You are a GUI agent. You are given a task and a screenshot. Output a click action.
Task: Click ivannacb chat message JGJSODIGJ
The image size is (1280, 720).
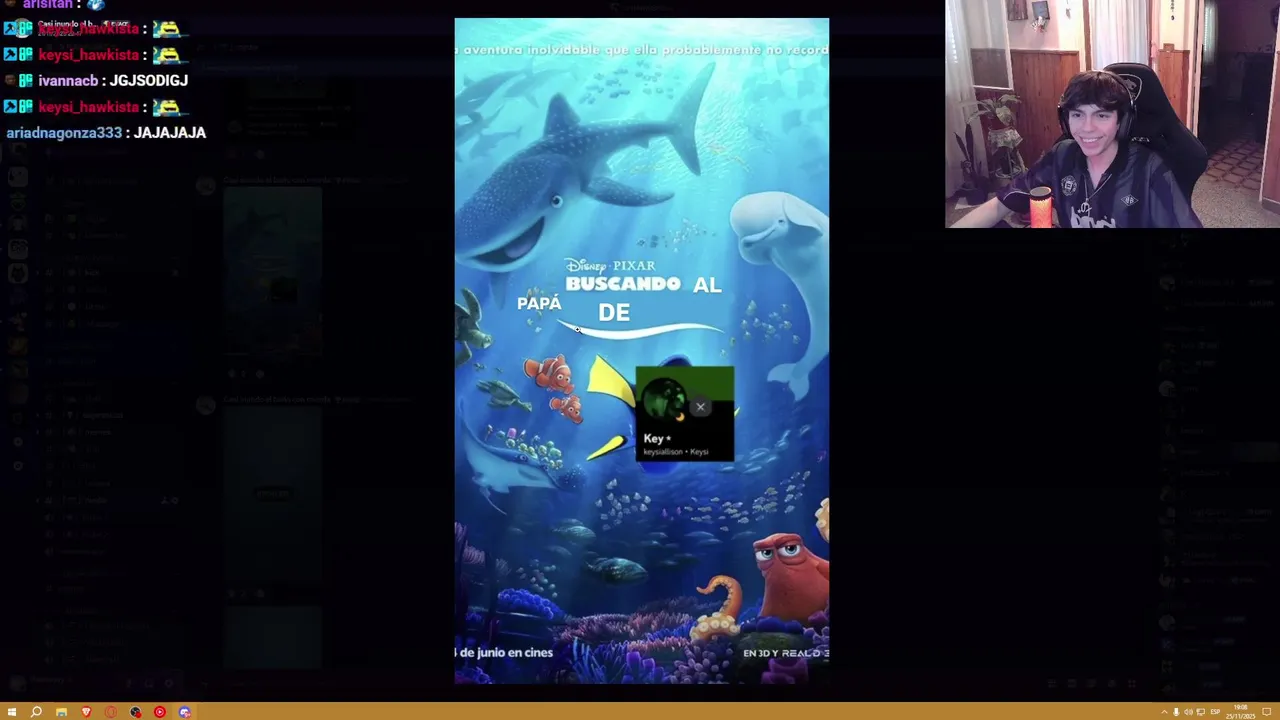(150, 80)
